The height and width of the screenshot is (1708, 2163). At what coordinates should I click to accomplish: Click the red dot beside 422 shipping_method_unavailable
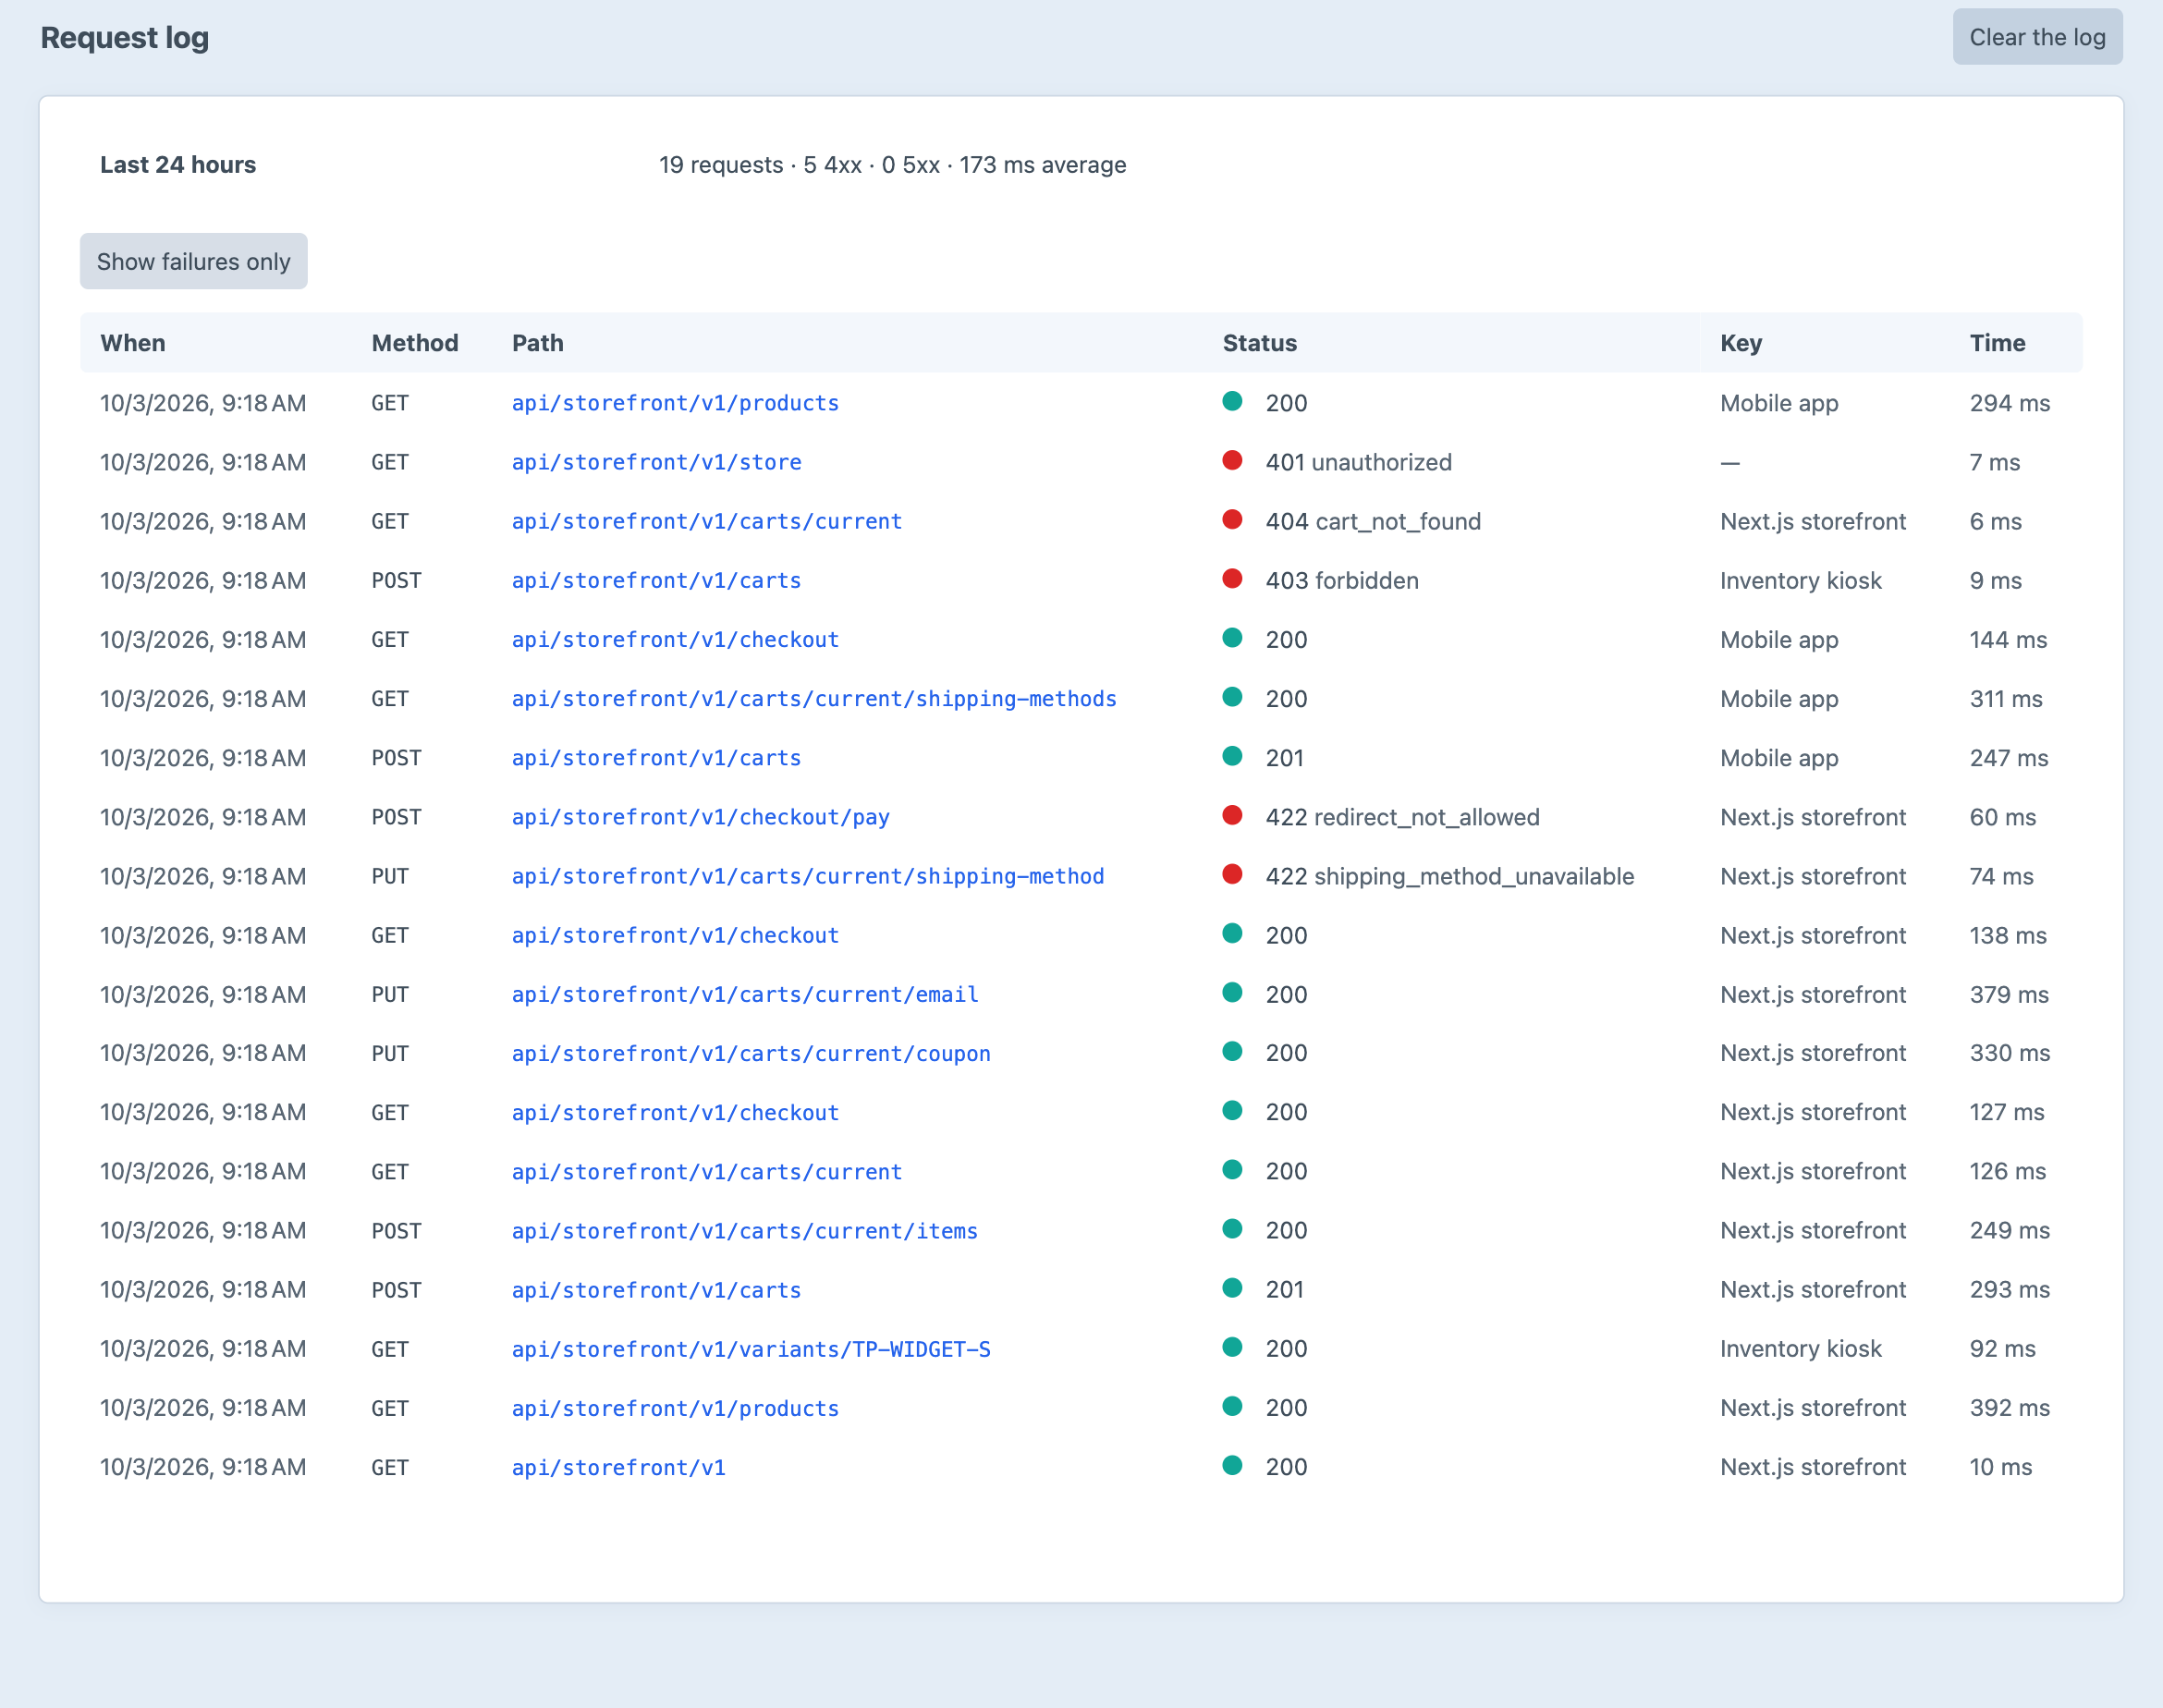click(1232, 874)
